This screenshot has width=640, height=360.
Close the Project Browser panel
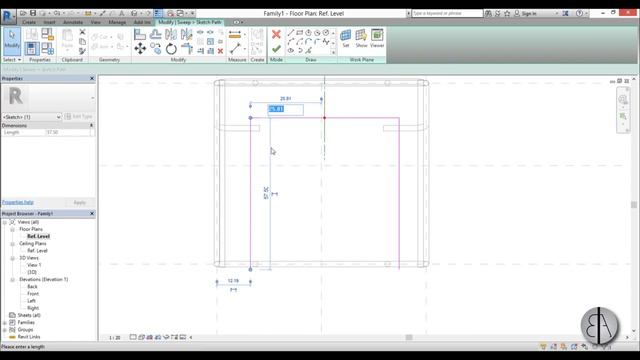[x=91, y=213]
